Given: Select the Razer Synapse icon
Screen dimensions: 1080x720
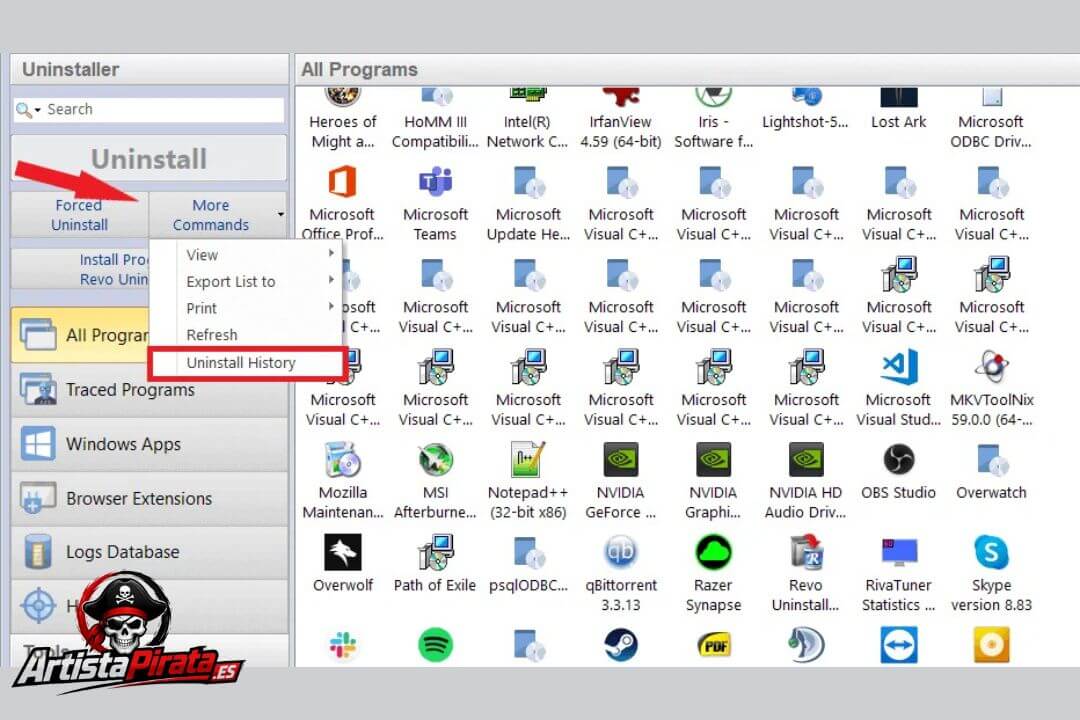Looking at the screenshot, I should (714, 553).
